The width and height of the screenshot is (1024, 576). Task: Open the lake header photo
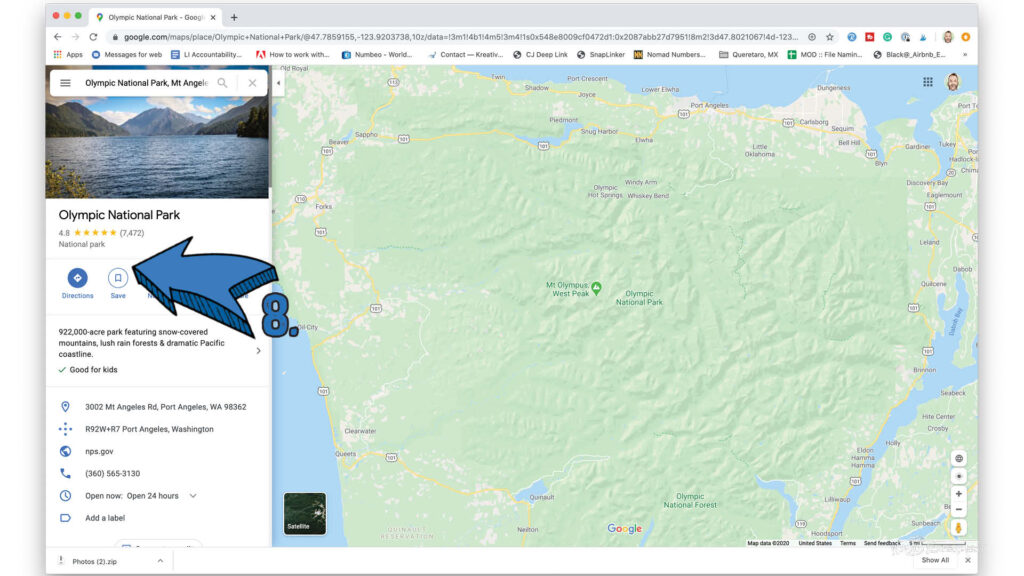click(x=157, y=147)
